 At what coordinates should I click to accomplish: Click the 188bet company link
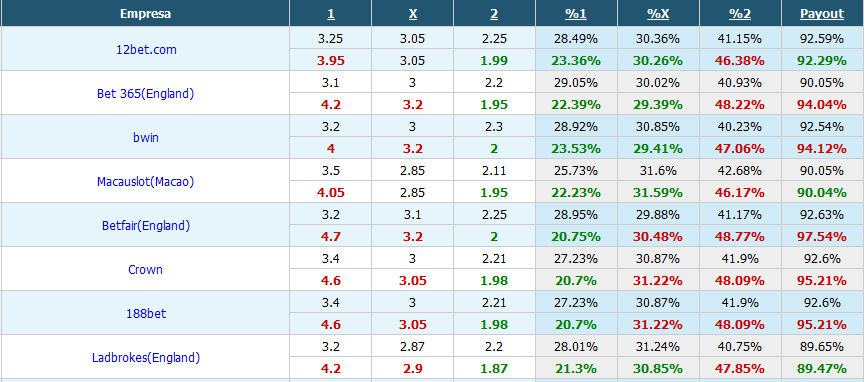pyautogui.click(x=146, y=314)
